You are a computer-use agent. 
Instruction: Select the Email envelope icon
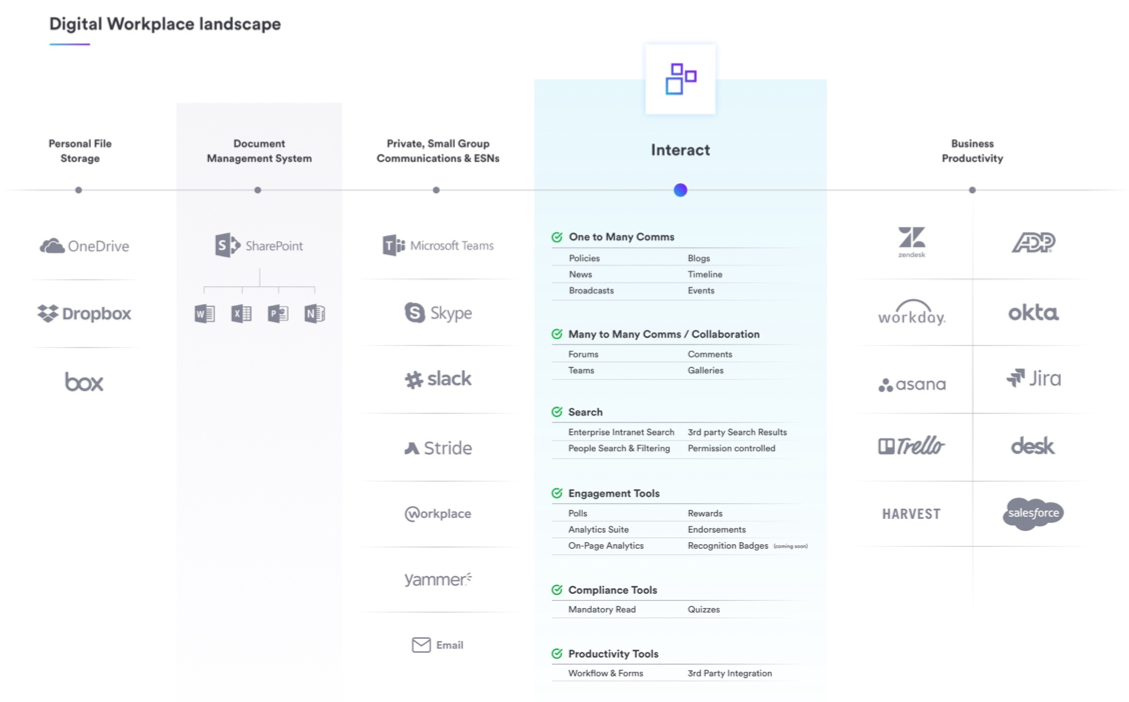click(x=421, y=646)
